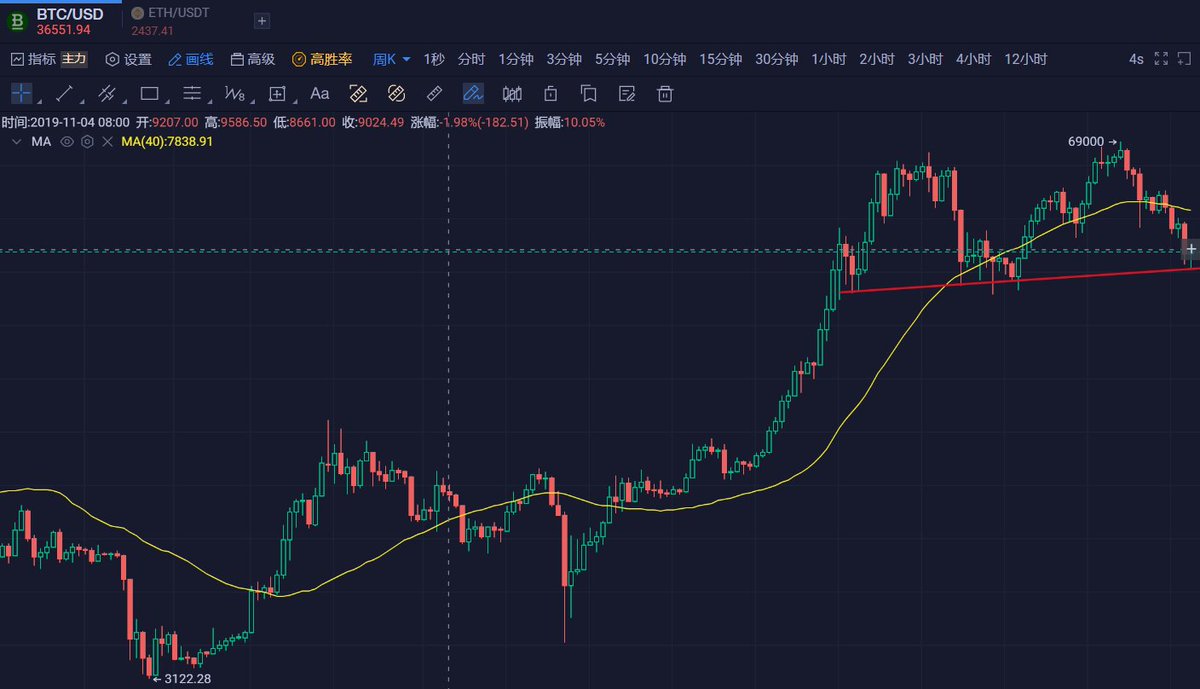The height and width of the screenshot is (689, 1200).
Task: Open the 高级 advanced menu
Action: click(x=252, y=59)
